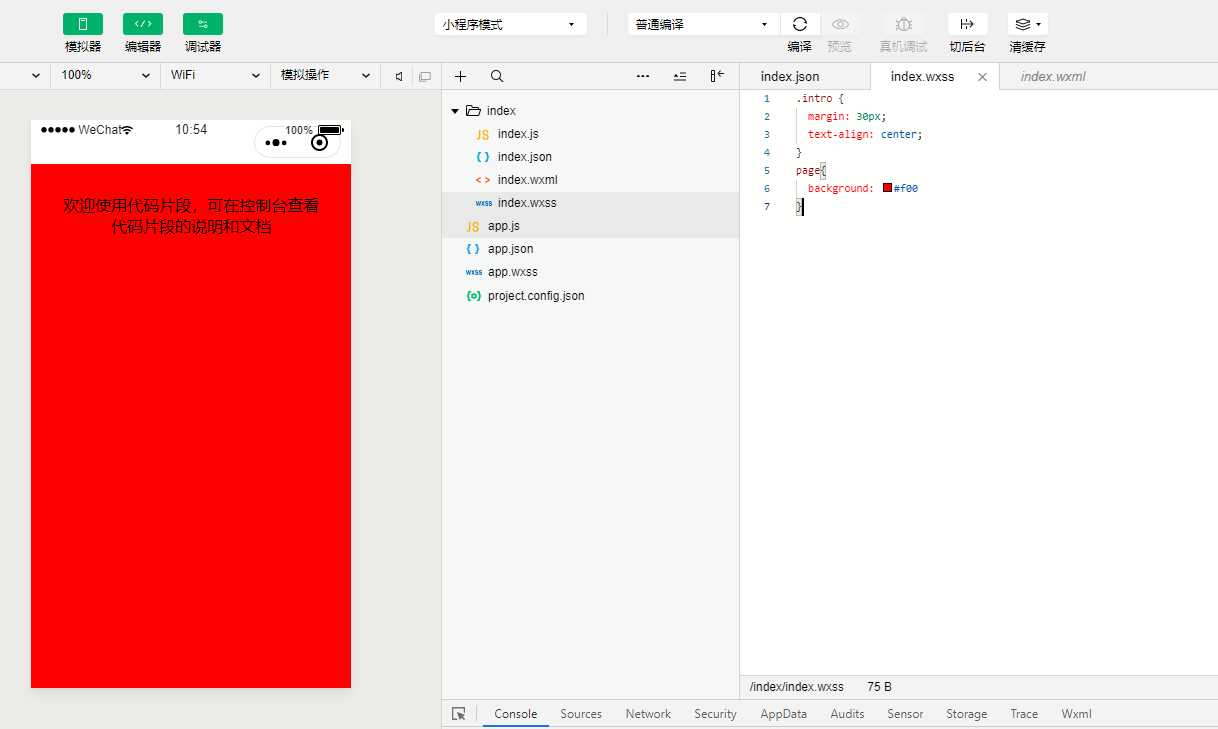This screenshot has height=729, width=1218.
Task: Open project.config.json in the file tree
Action: pyautogui.click(x=590, y=296)
